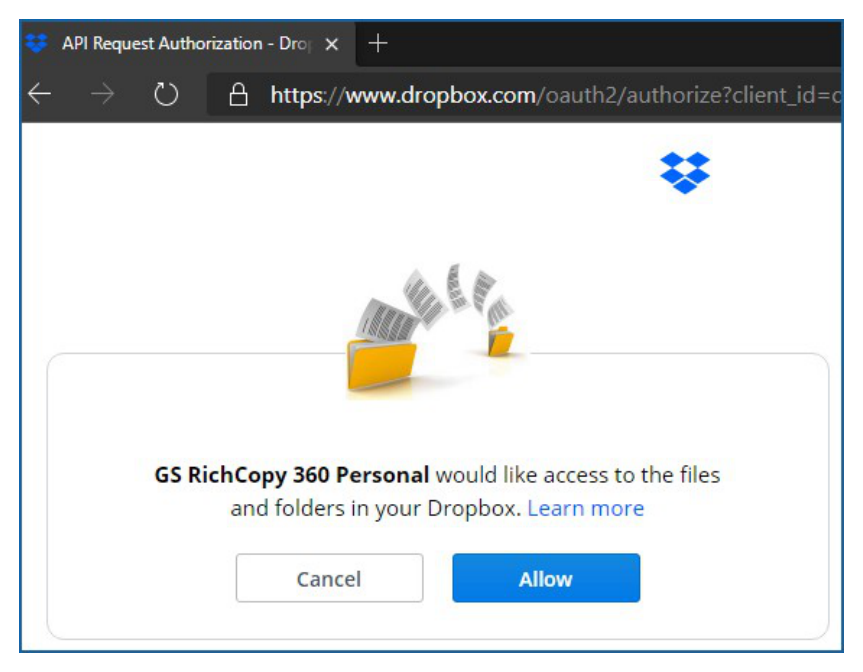The image size is (863, 672).
Task: Reload the page with the refresh icon
Action: point(166,94)
